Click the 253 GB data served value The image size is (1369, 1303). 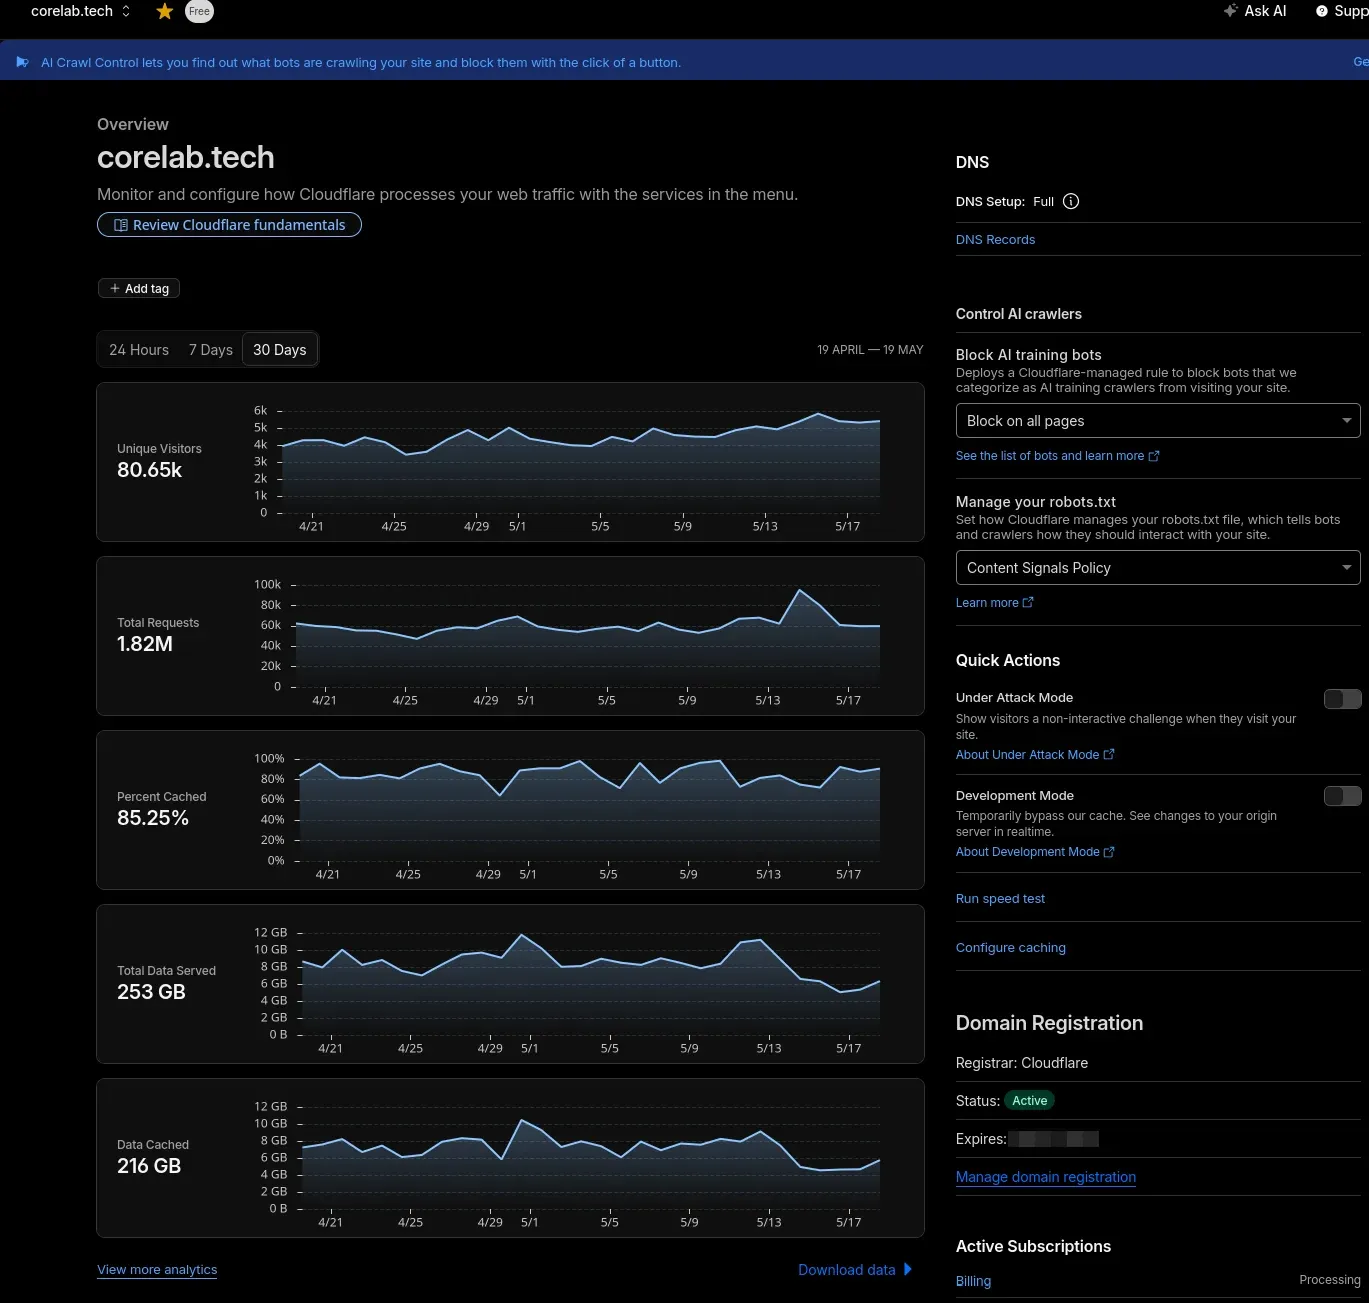pos(151,992)
